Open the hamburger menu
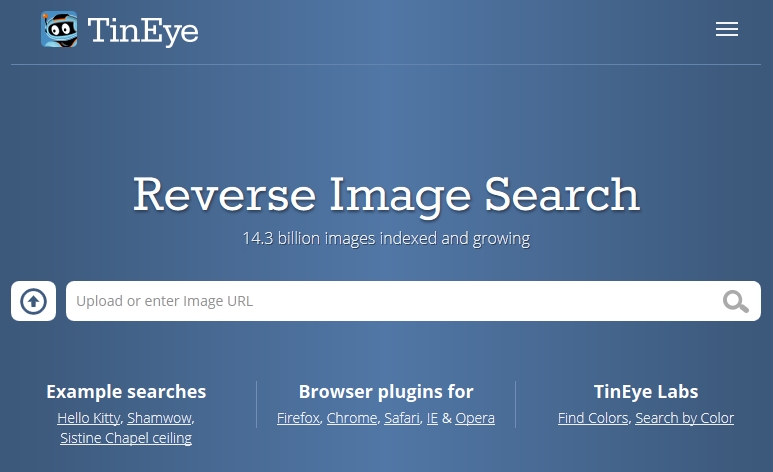The image size is (773, 472). click(727, 29)
